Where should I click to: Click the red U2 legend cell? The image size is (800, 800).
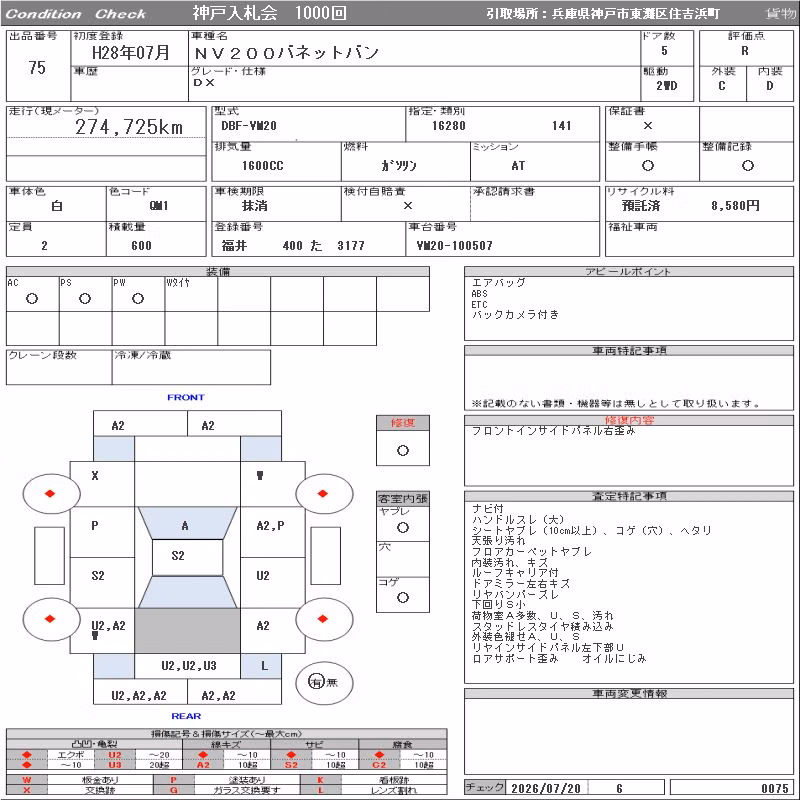point(115,755)
